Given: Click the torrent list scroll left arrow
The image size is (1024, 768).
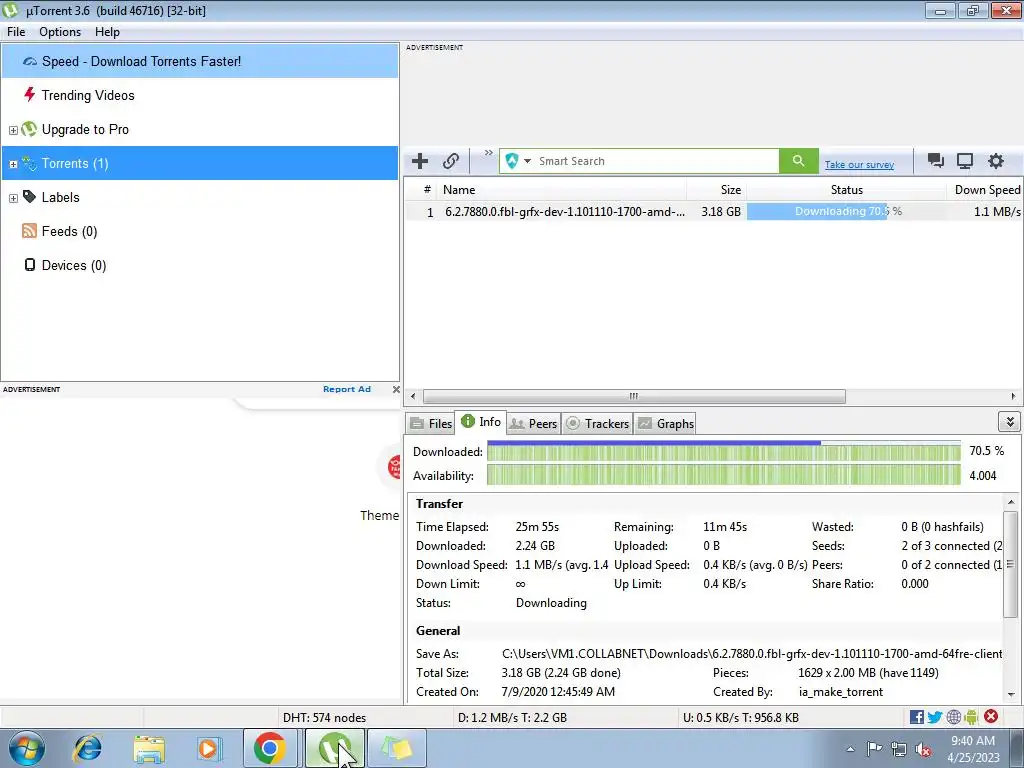Looking at the screenshot, I should coord(413,396).
